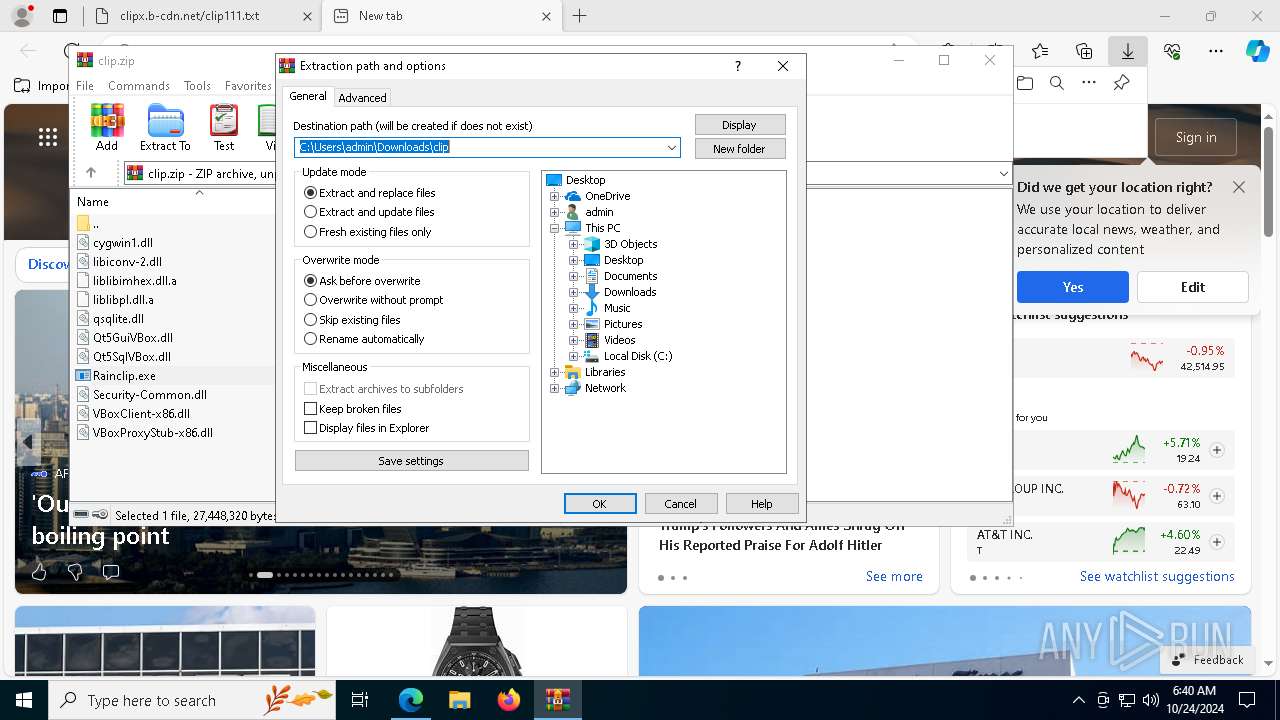Screen dimensions: 1280x720
Task: Open Task View on the taskbar
Action: click(360, 700)
